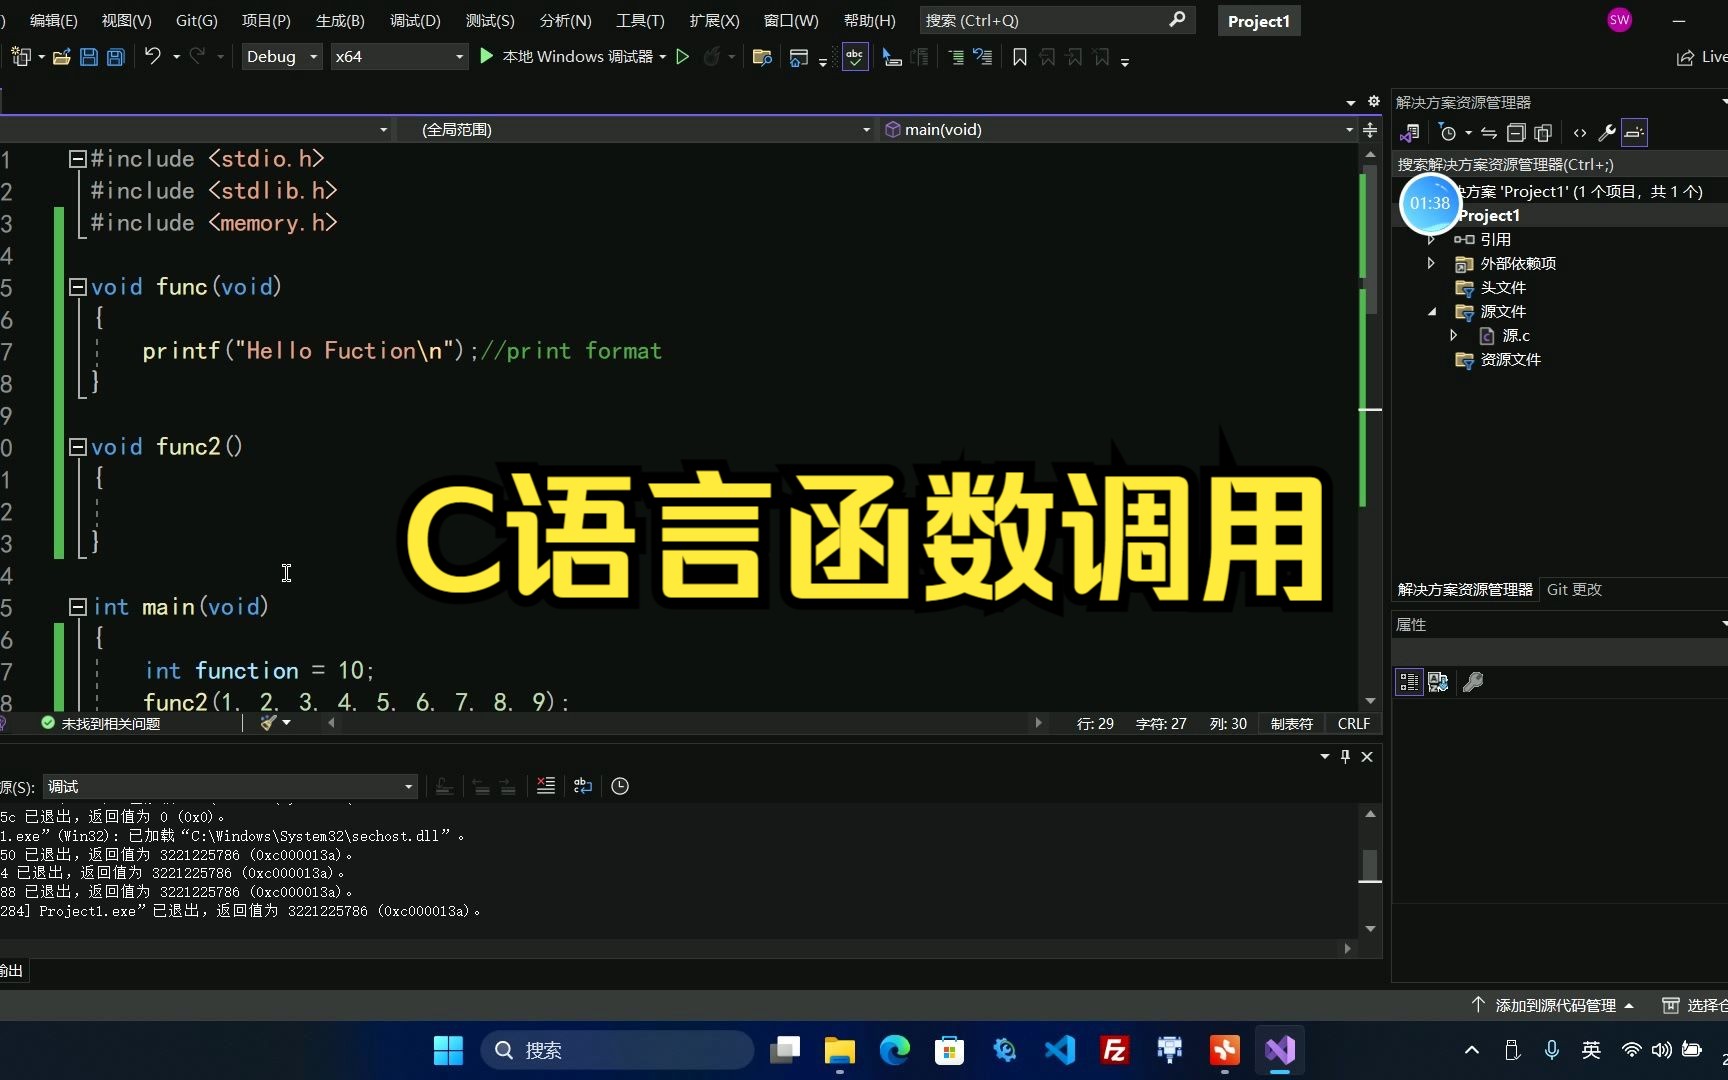Click the split editor icon near scrollbar

1370,130
